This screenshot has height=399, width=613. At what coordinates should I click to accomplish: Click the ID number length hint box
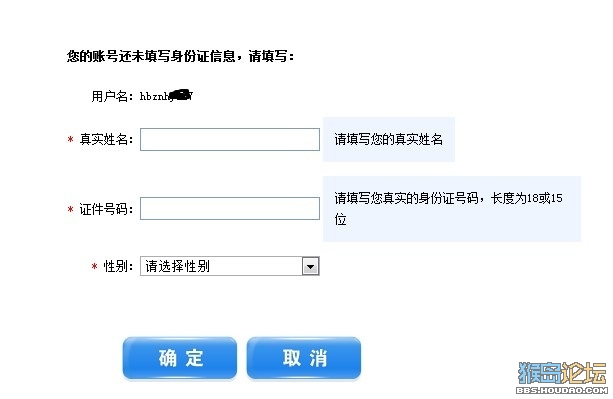[452, 209]
